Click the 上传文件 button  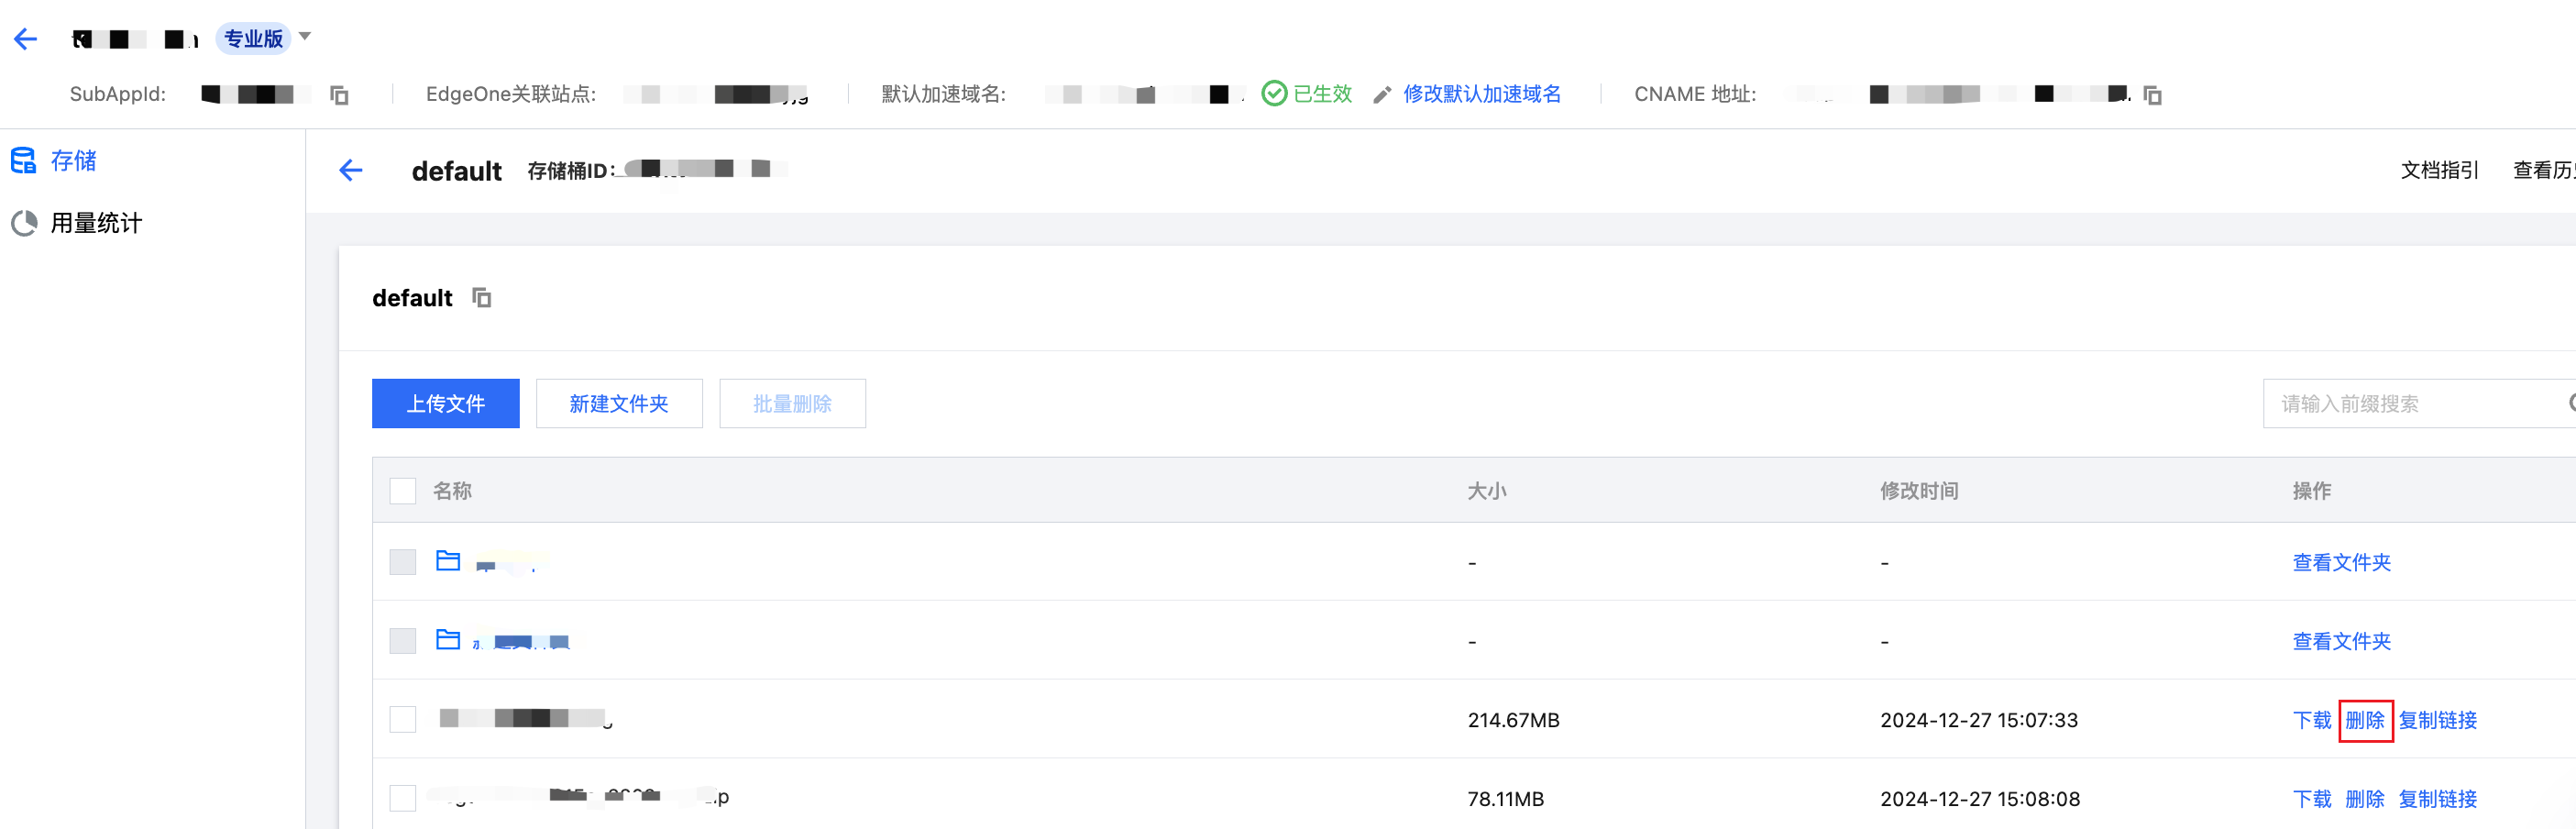tap(446, 404)
